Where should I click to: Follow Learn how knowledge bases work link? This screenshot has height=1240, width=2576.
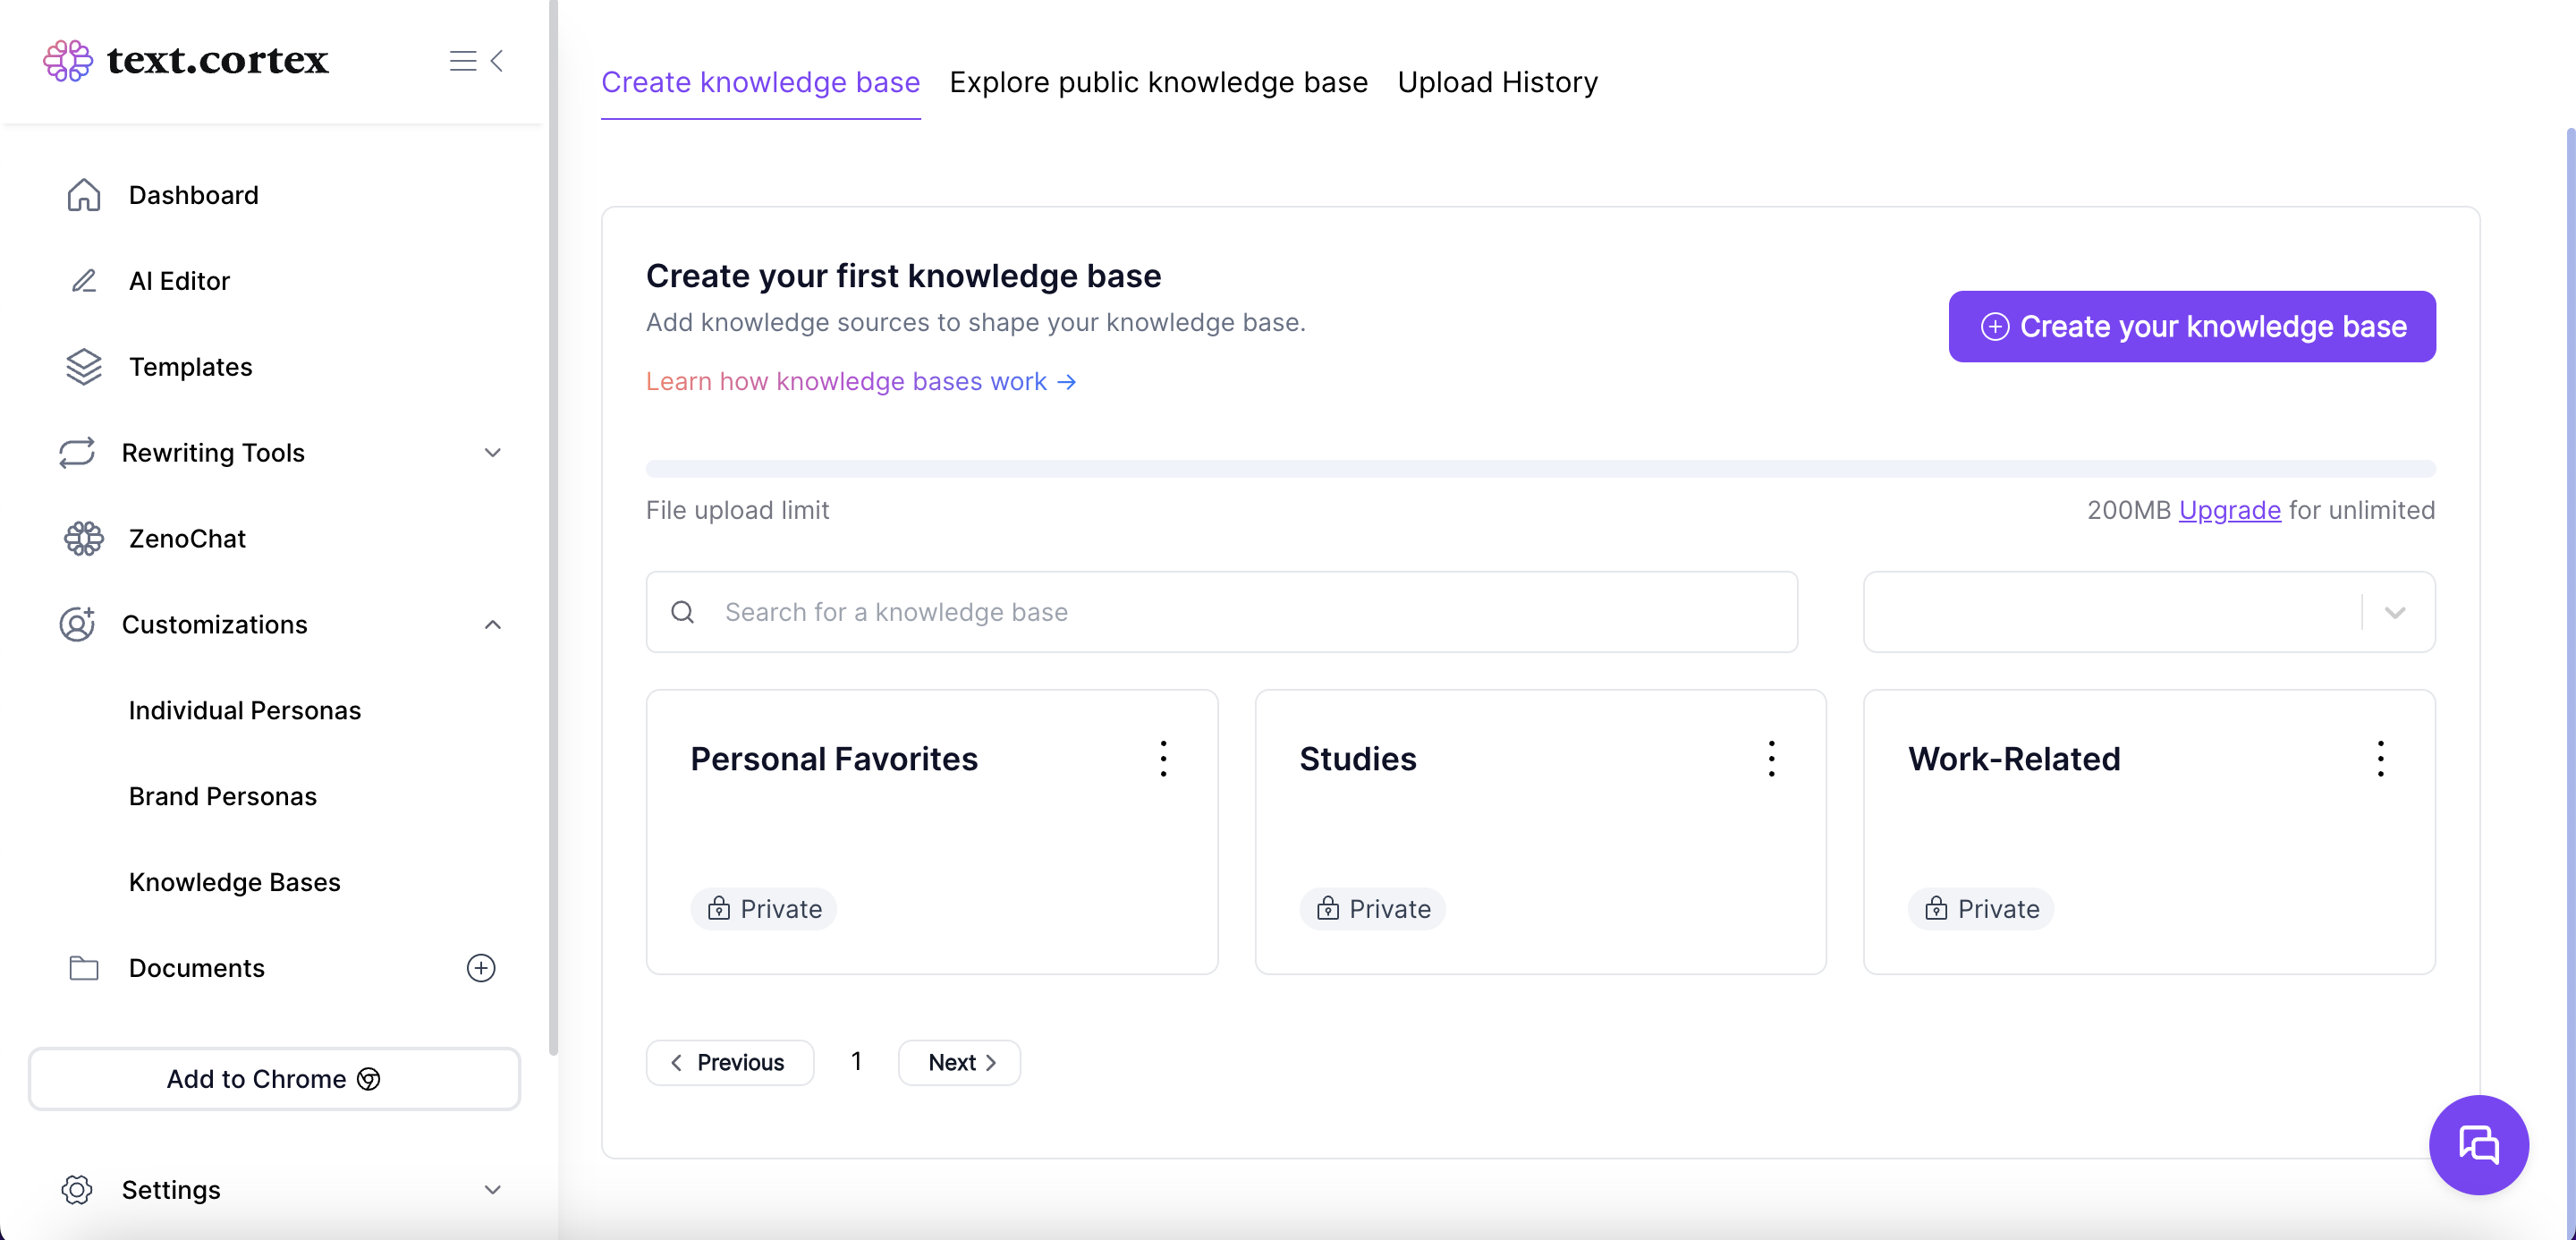[861, 382]
